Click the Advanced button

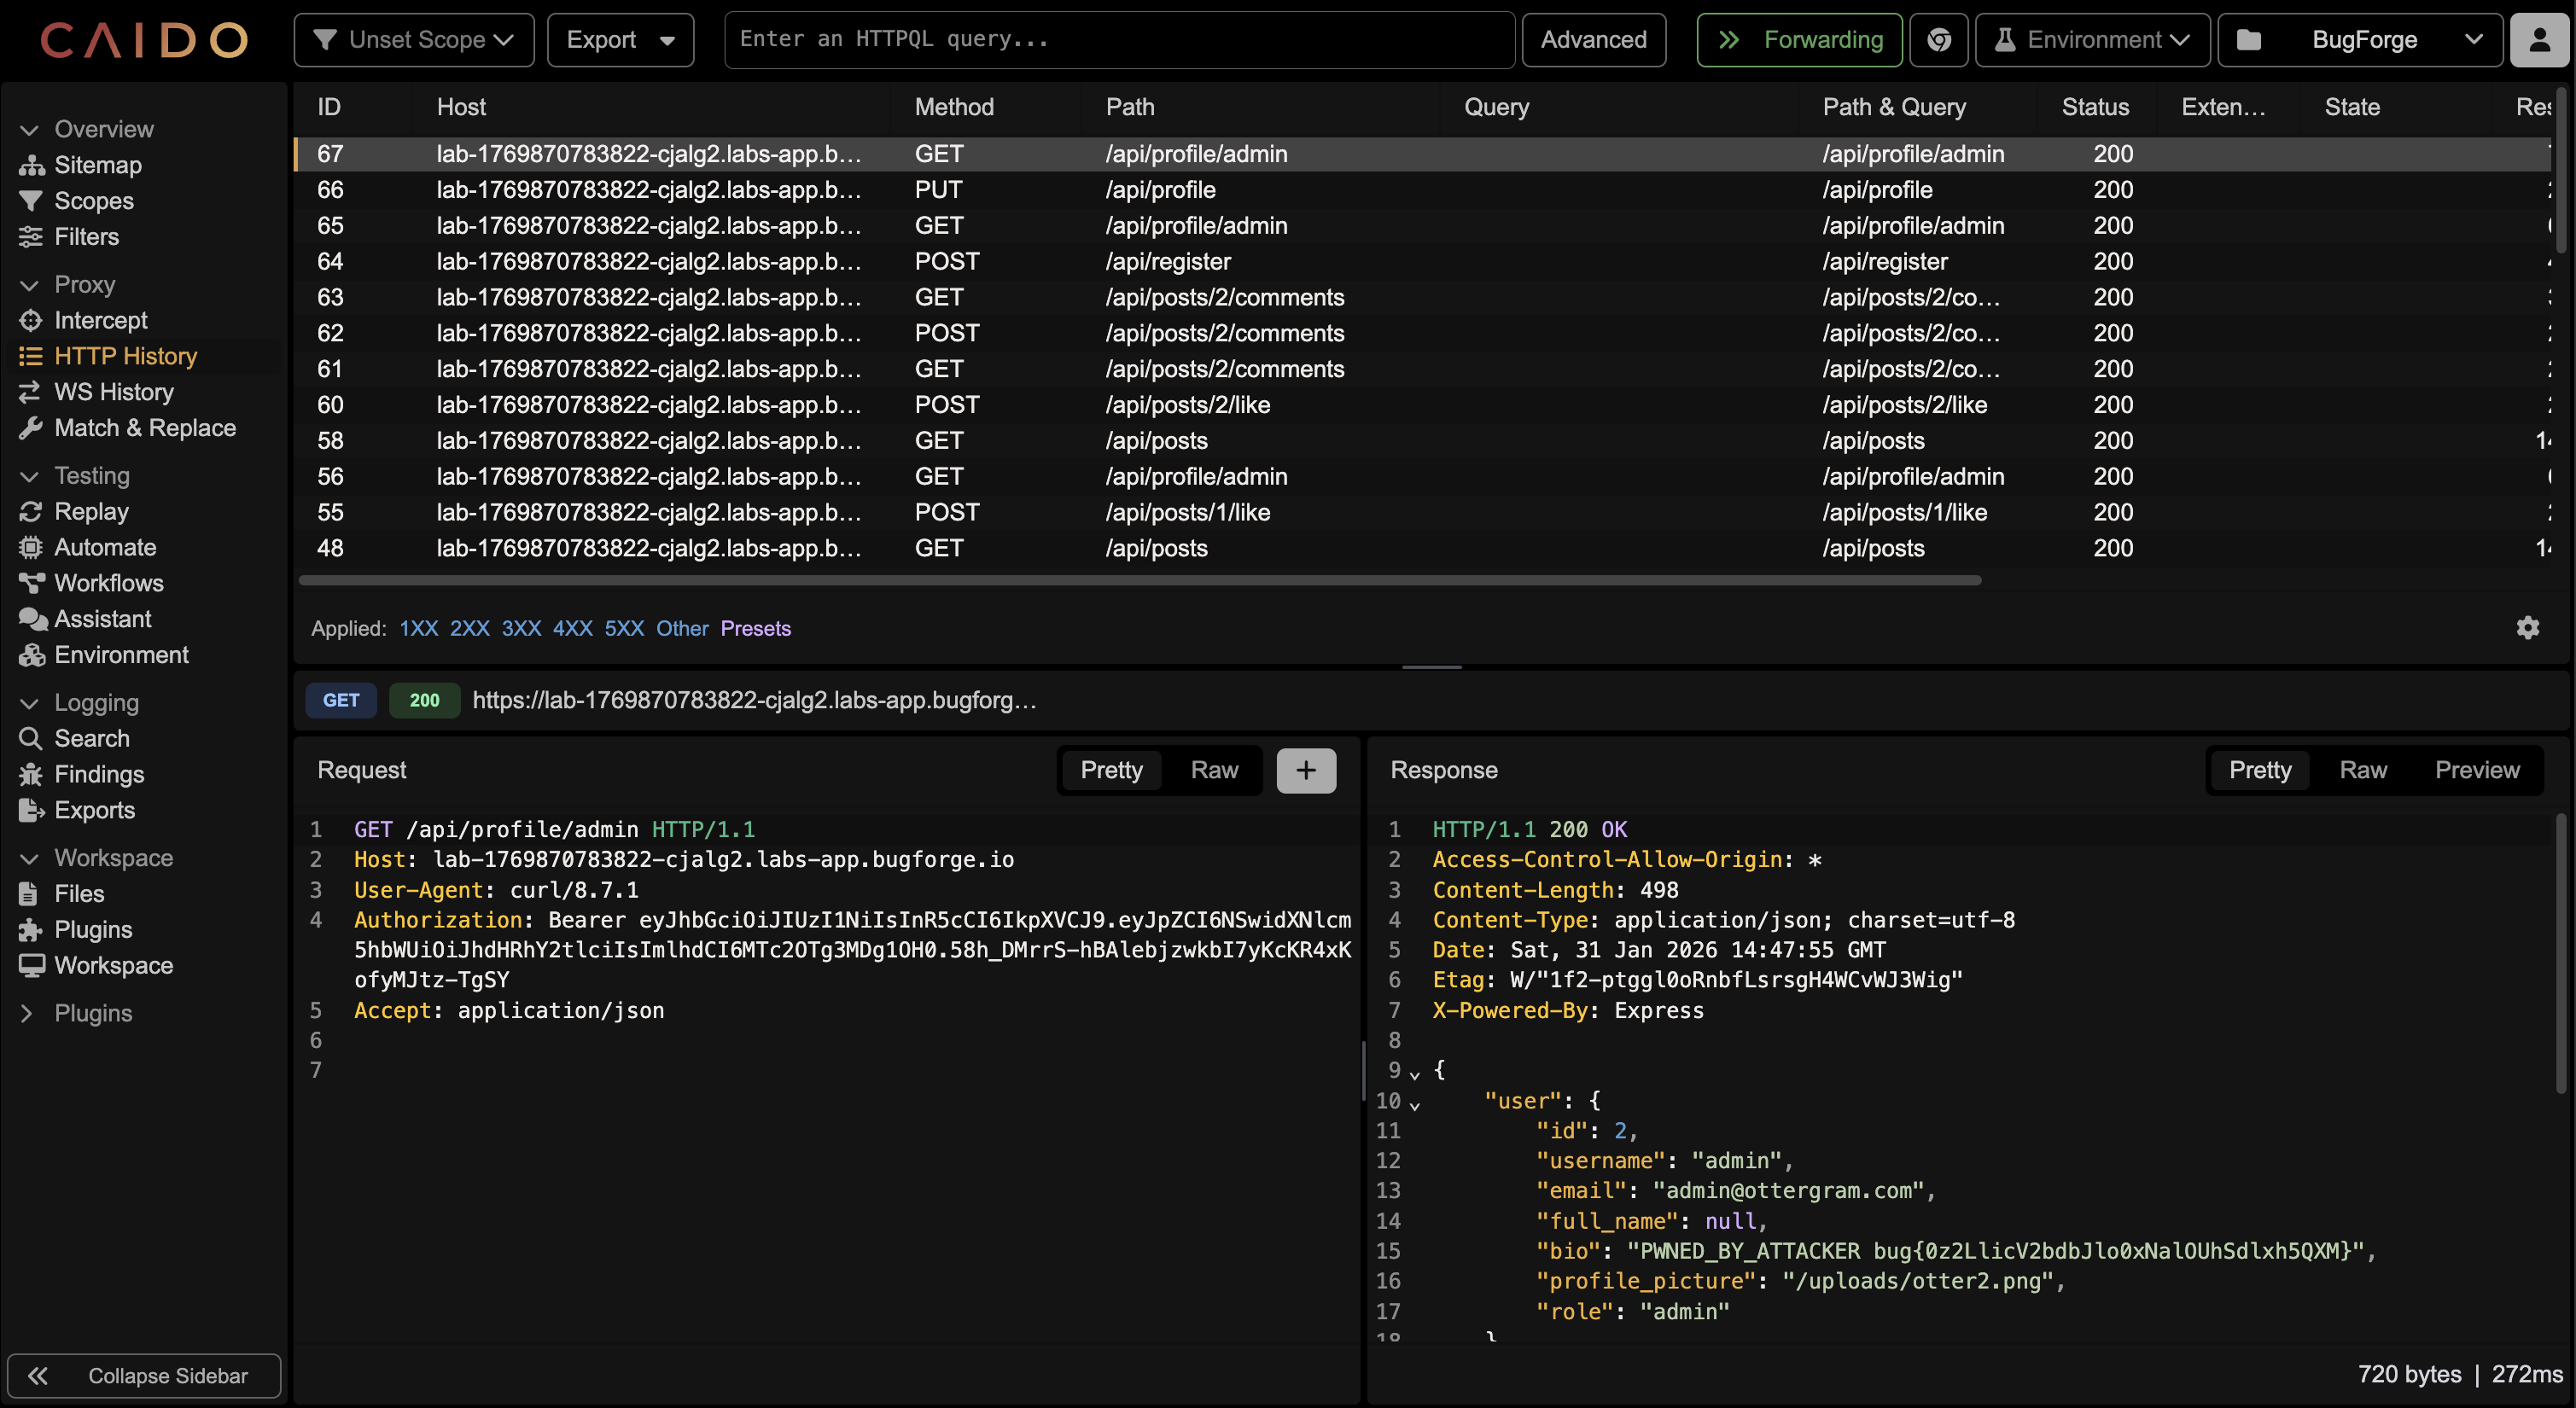coord(1593,40)
